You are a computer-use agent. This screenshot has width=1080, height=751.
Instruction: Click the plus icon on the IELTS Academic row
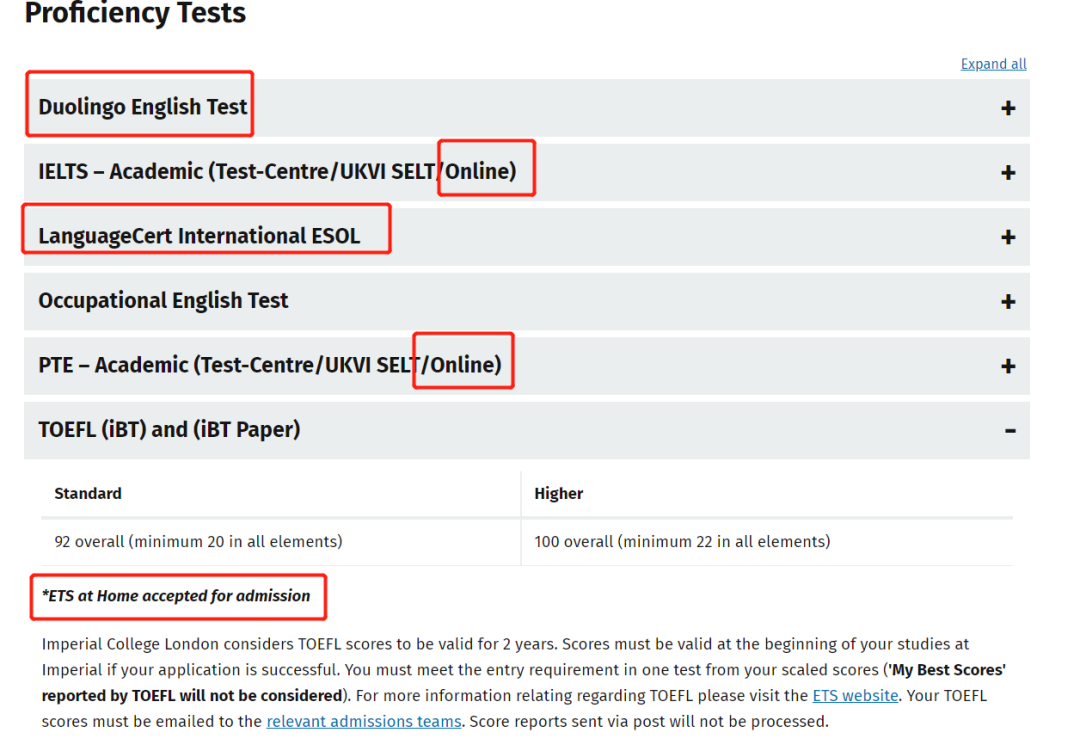(x=1008, y=173)
